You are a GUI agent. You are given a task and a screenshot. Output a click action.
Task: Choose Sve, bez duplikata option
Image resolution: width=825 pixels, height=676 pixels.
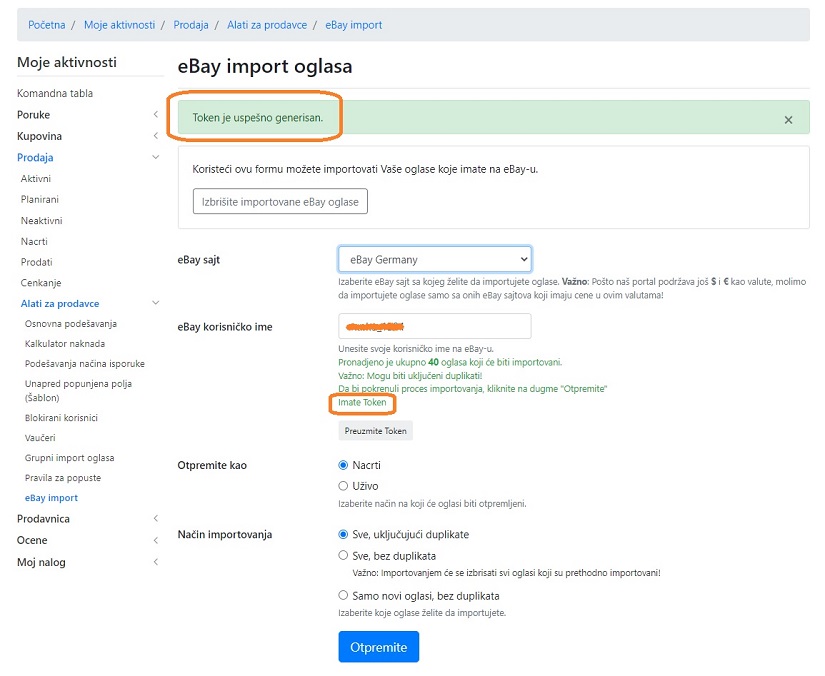(x=343, y=555)
